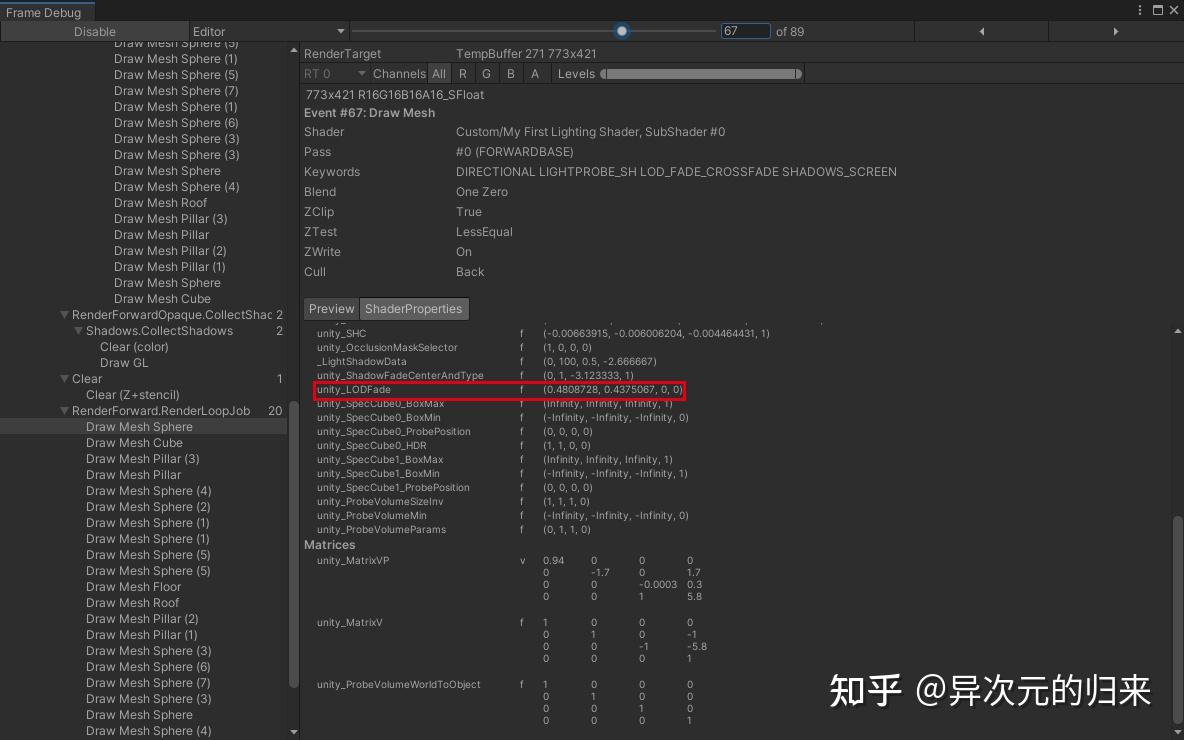Click the frame number field showing 67
The image size is (1184, 740).
coord(745,31)
